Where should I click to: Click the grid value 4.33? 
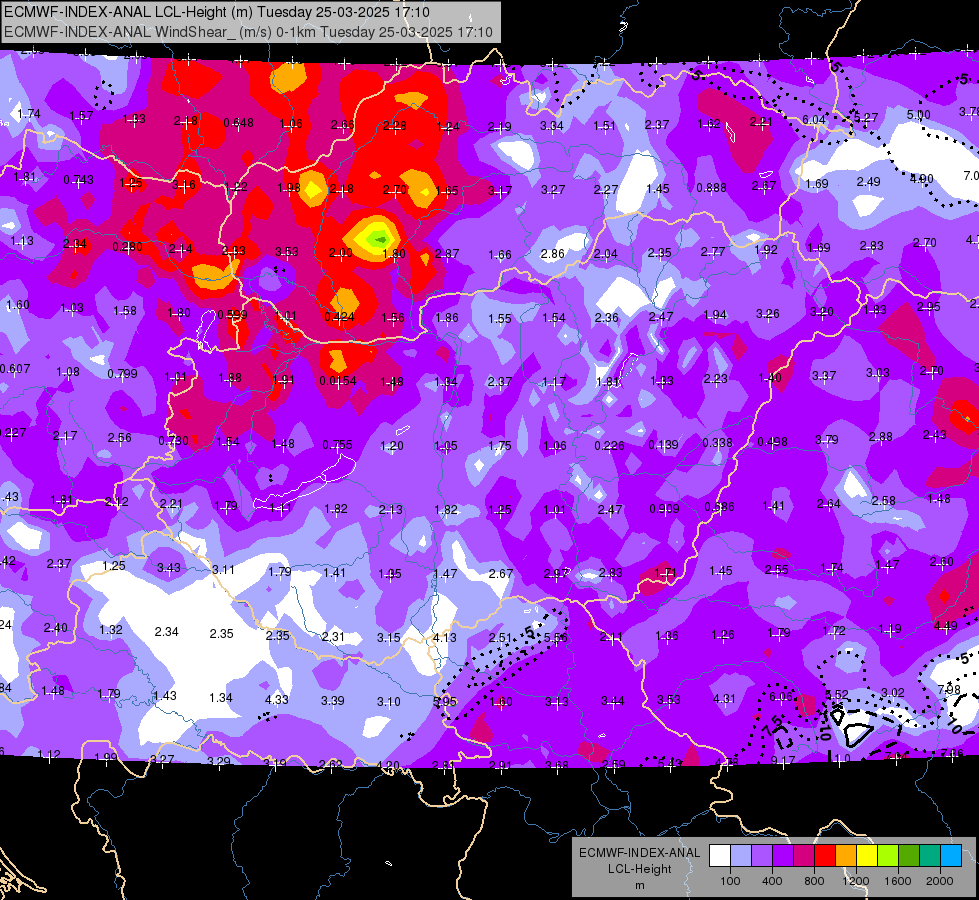click(x=277, y=700)
